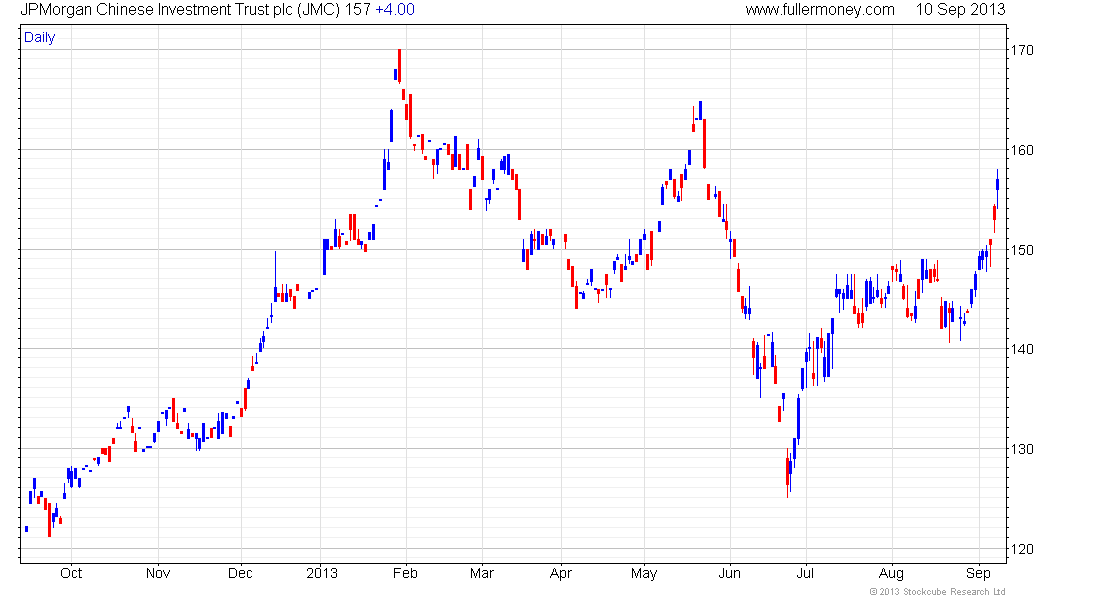This screenshot has width=1100, height=600.
Task: Click the '© 2013 Stockcube Research Ltd' copyright text
Action: [x=937, y=592]
